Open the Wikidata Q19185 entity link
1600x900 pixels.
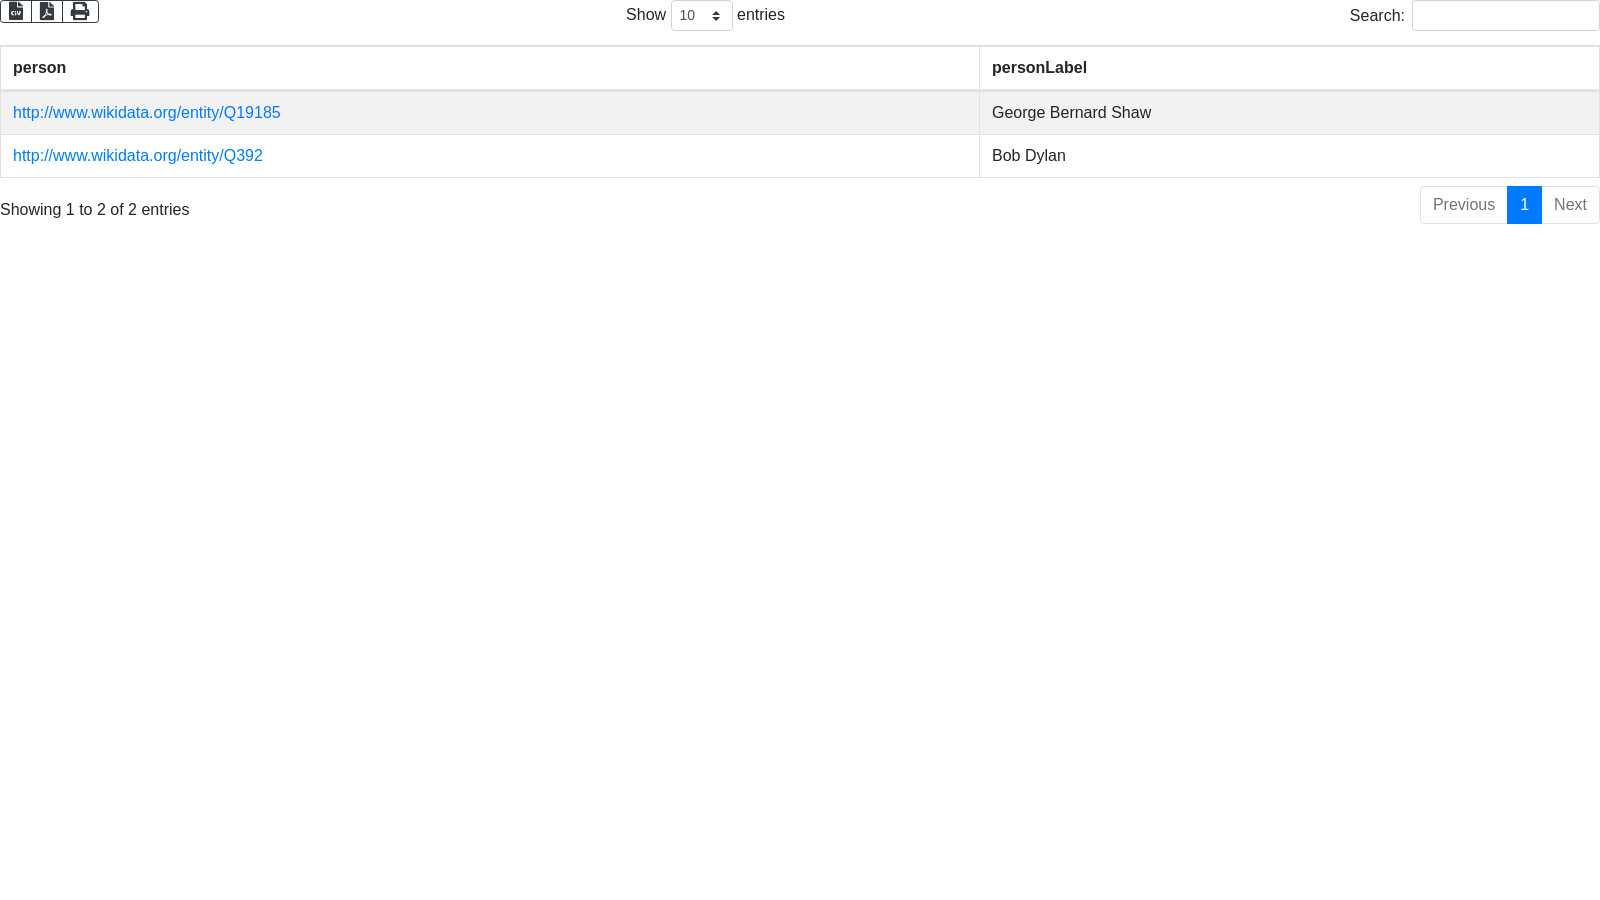pyautogui.click(x=147, y=113)
